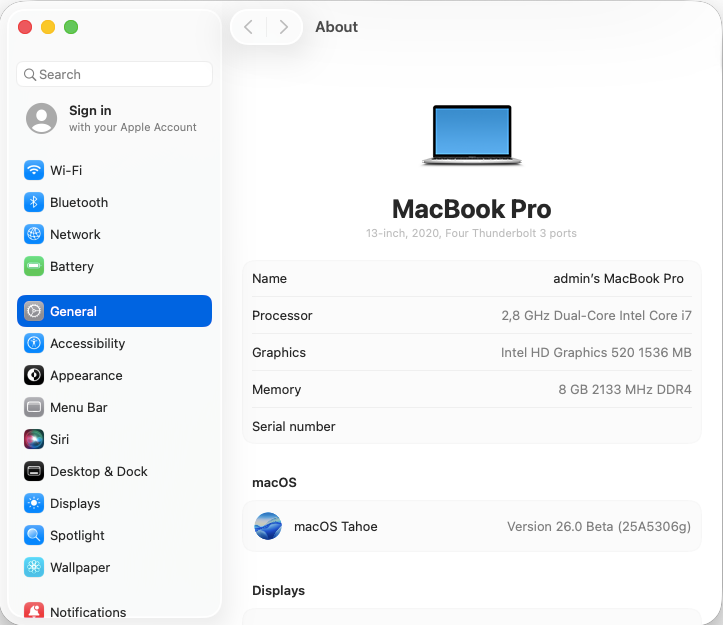Image resolution: width=723 pixels, height=625 pixels.
Task: Click the Search field
Action: 114,74
